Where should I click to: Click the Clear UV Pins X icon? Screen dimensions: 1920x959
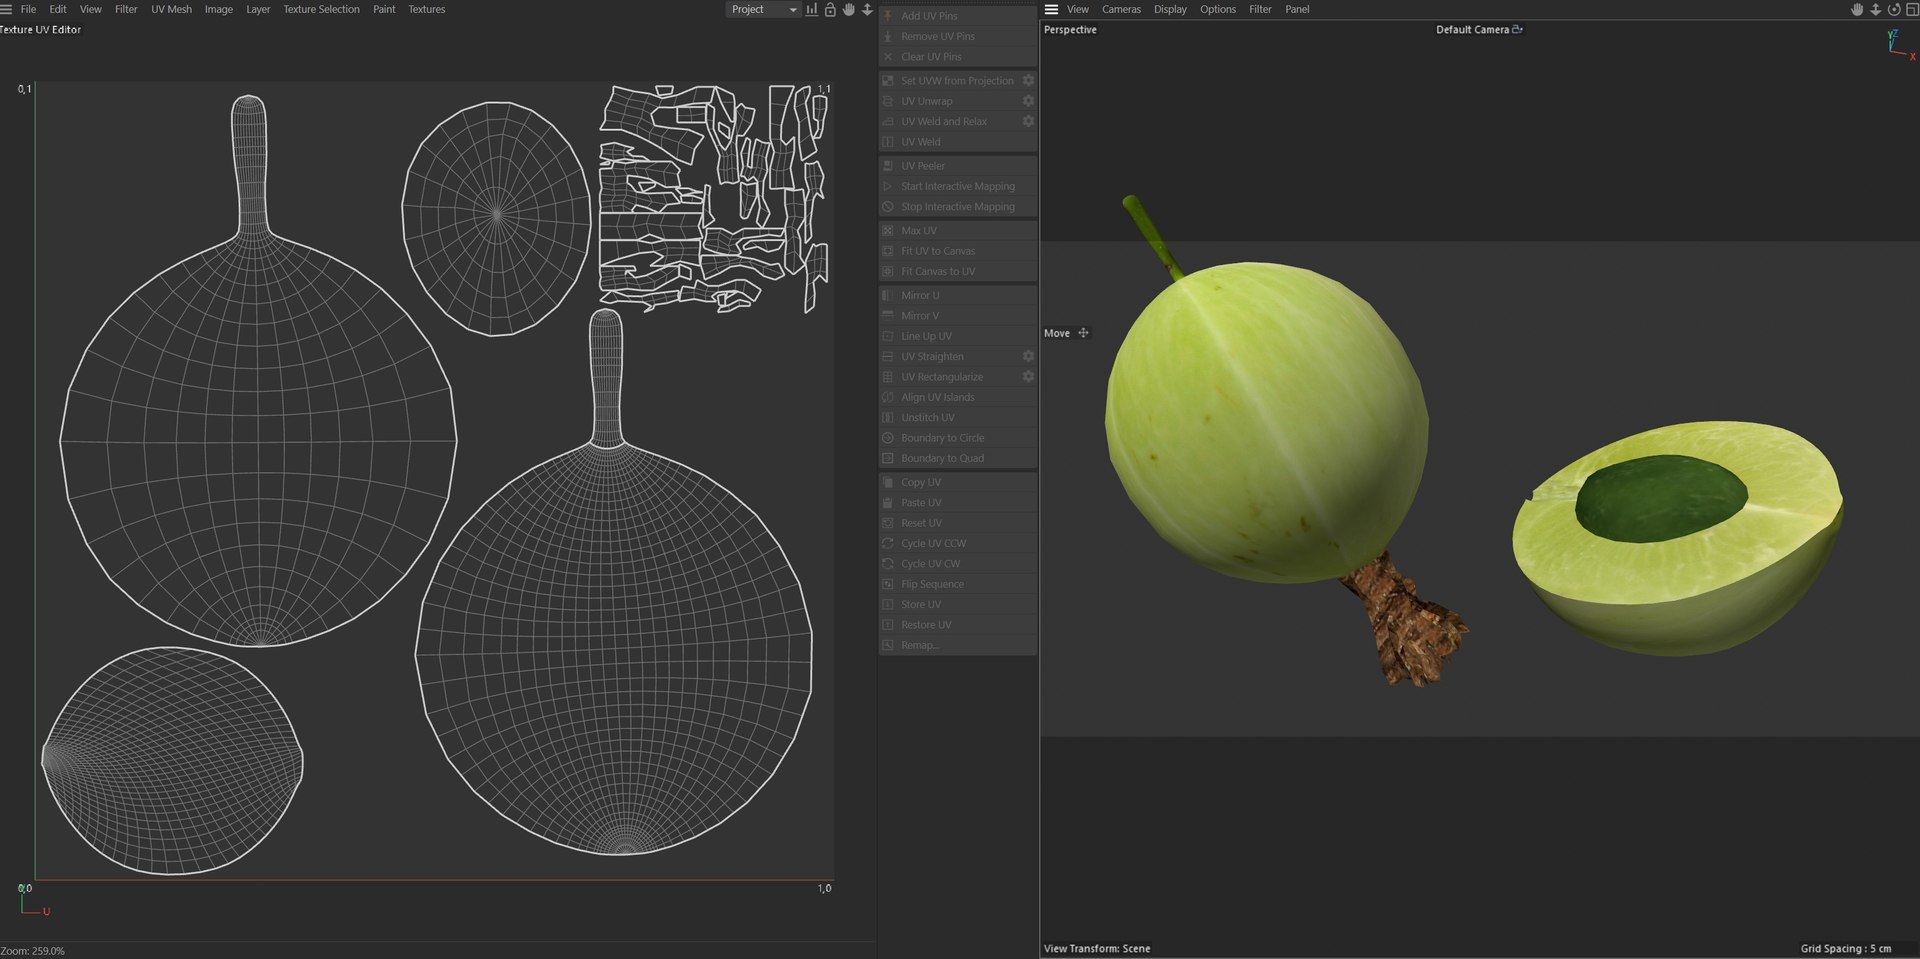[x=888, y=57]
